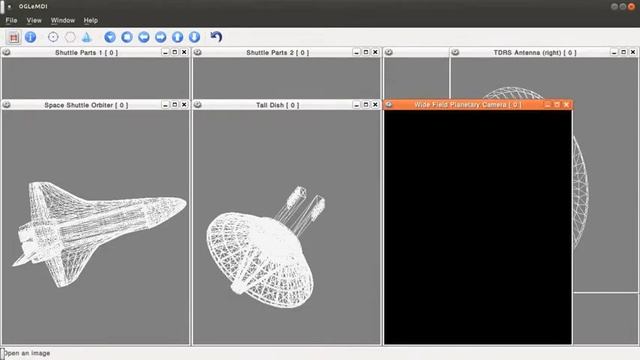The image size is (640, 360).
Task: Minimize the Wide Field Planetary Camera window
Action: pos(547,104)
